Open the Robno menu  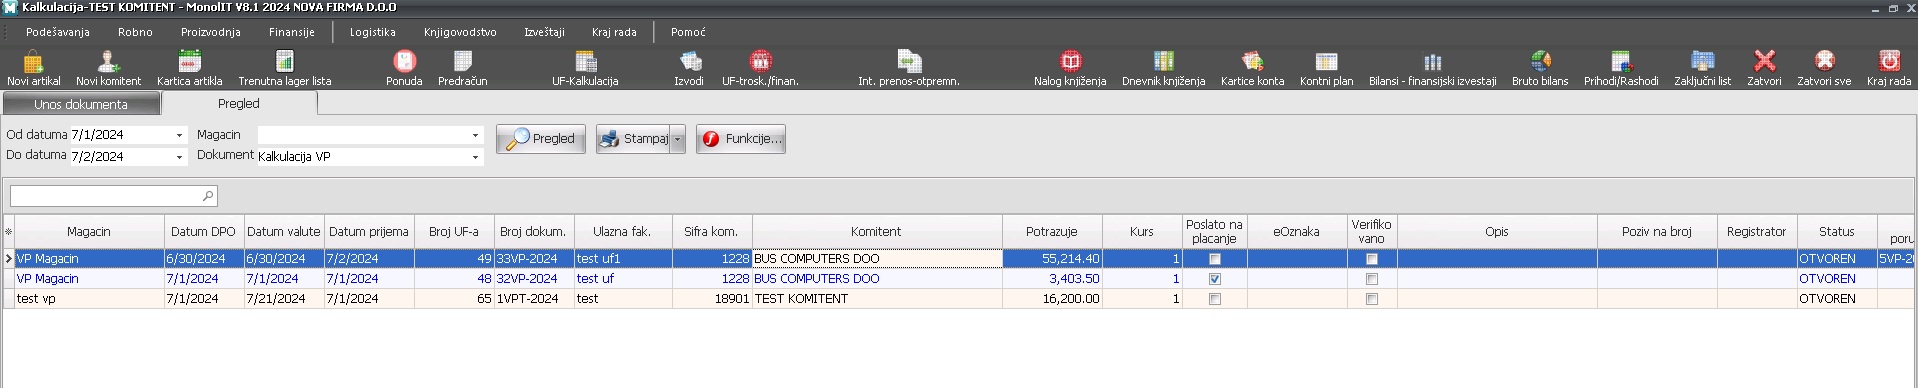pos(135,32)
